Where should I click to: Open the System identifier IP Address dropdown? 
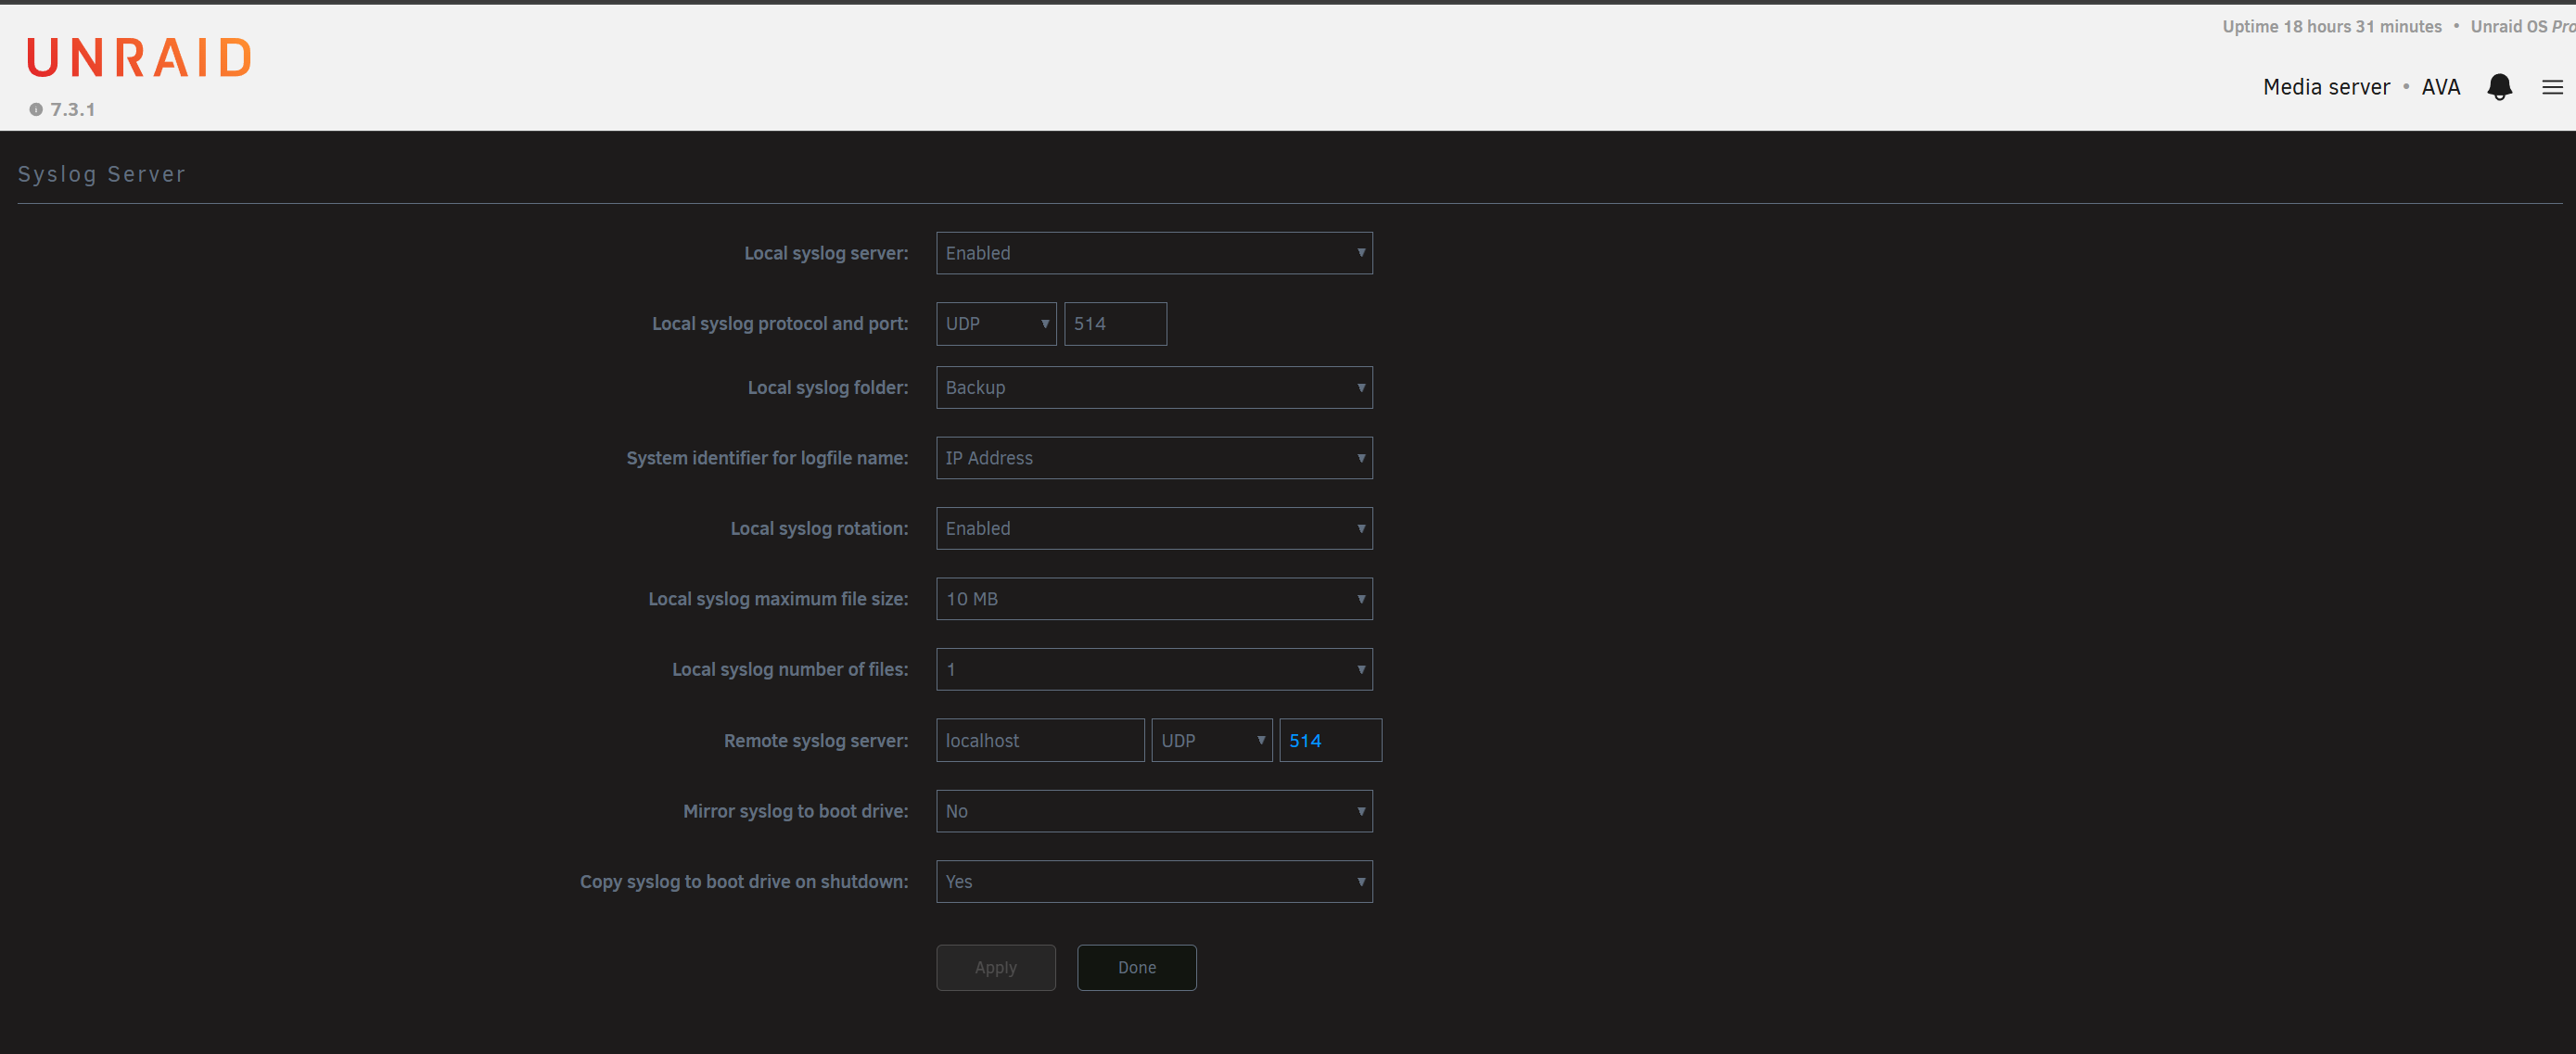coord(1154,458)
